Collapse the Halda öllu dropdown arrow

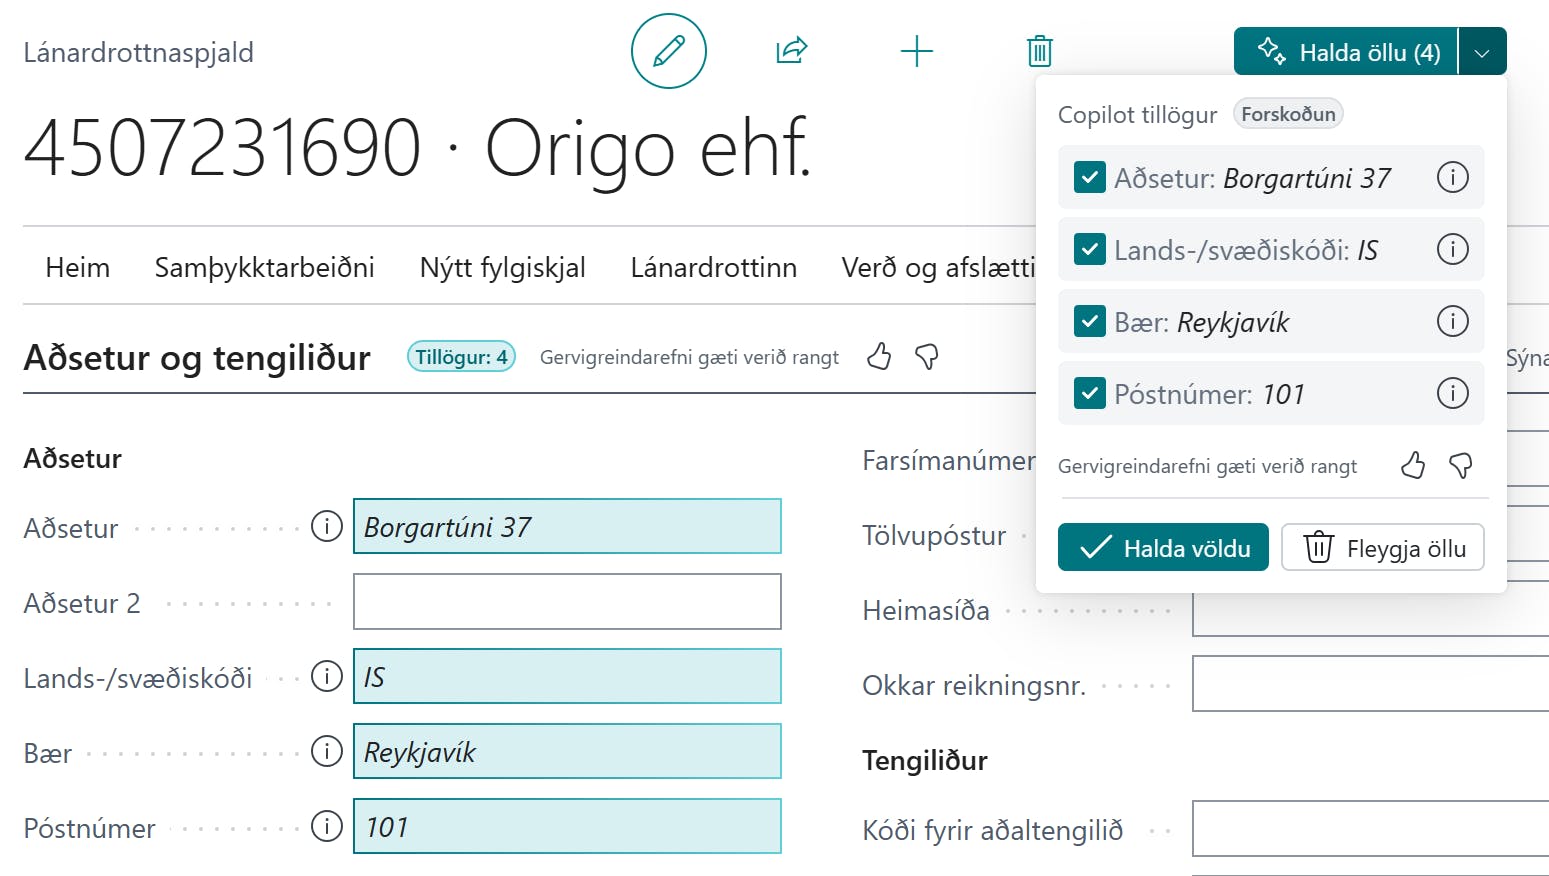pos(1482,52)
